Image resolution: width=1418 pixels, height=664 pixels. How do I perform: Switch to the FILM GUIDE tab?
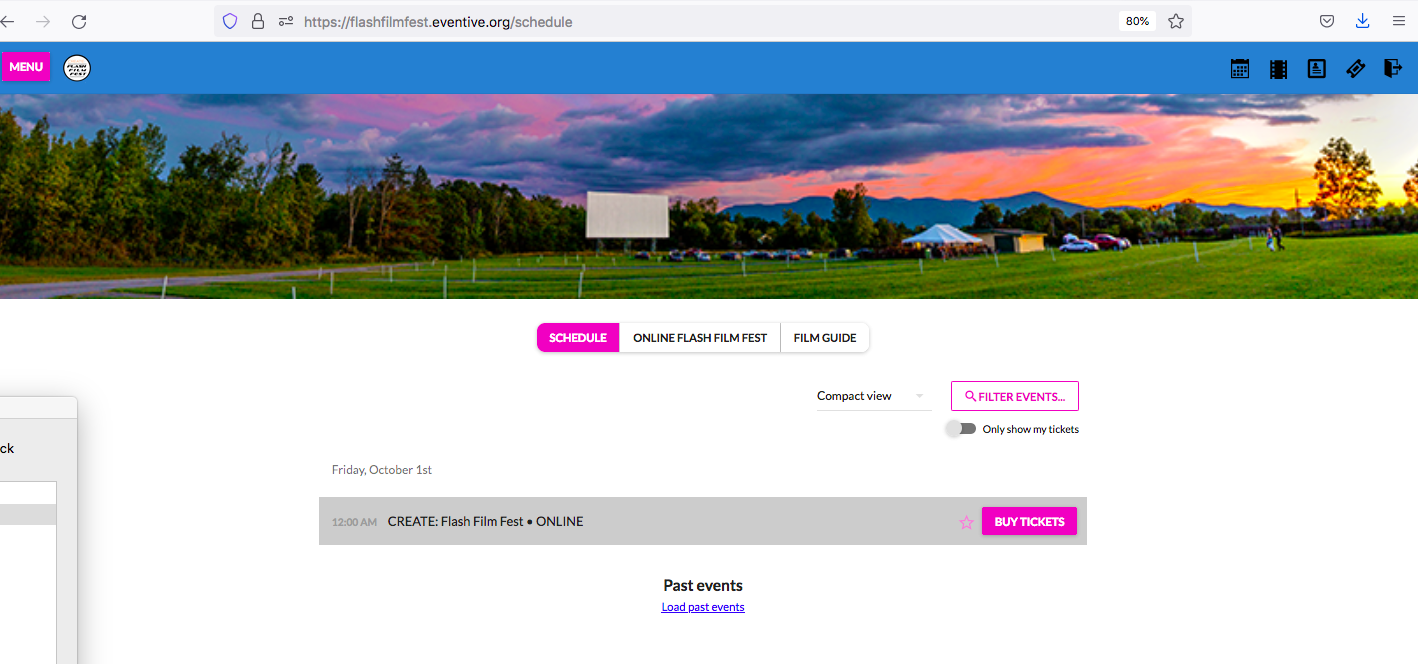(825, 338)
